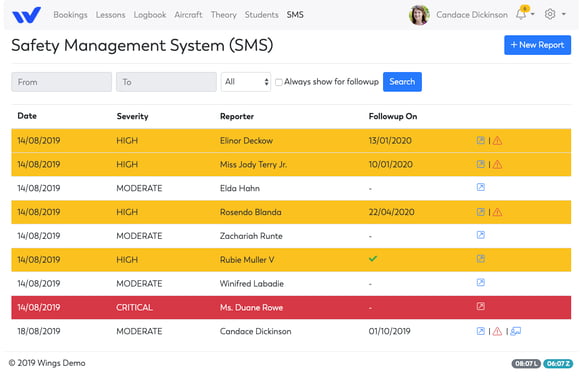The image size is (580, 385).
Task: Open Rosendo Blanda report edit icon
Action: (480, 212)
